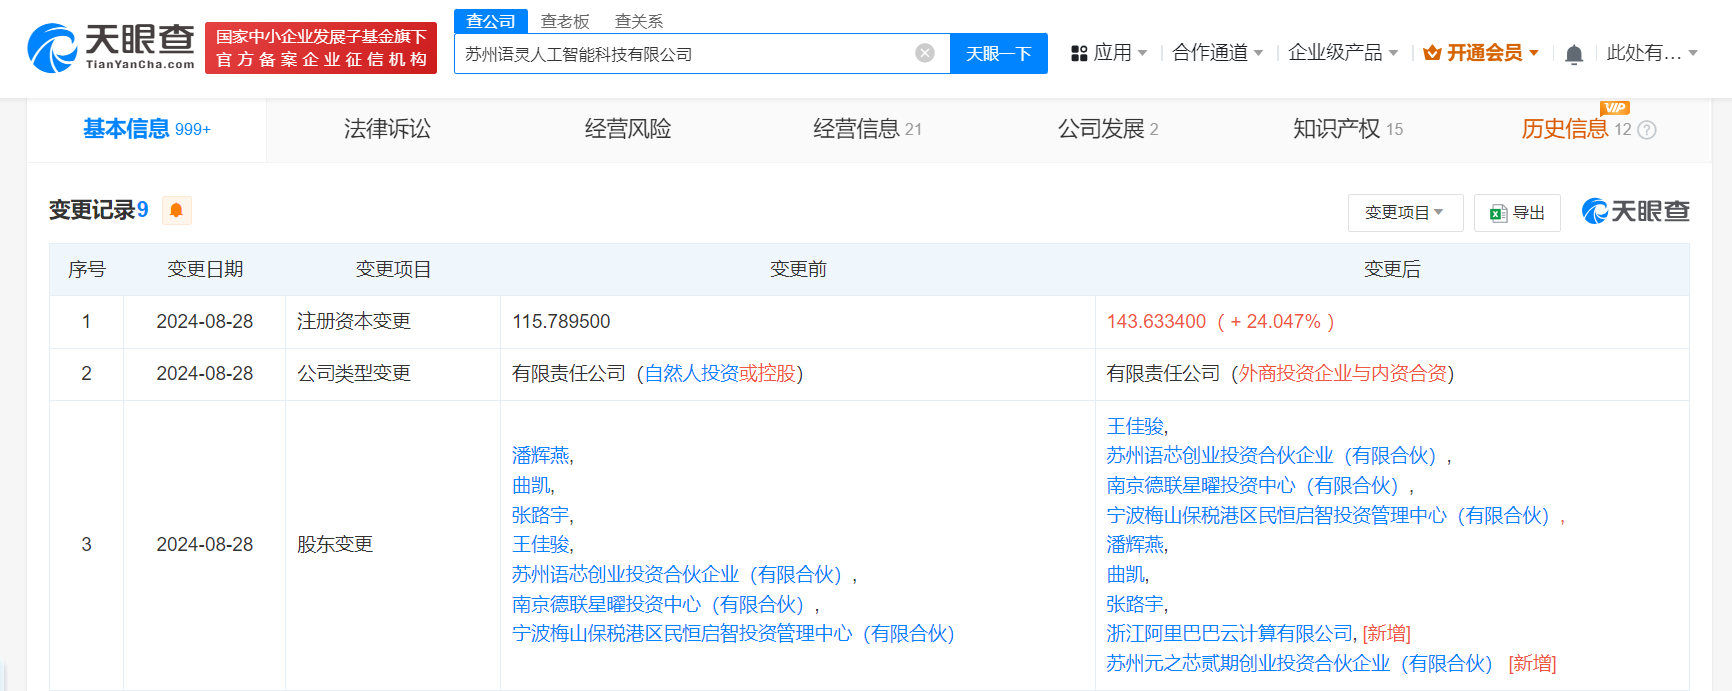Open the 基本信息 tab
The image size is (1732, 691).
click(146, 129)
